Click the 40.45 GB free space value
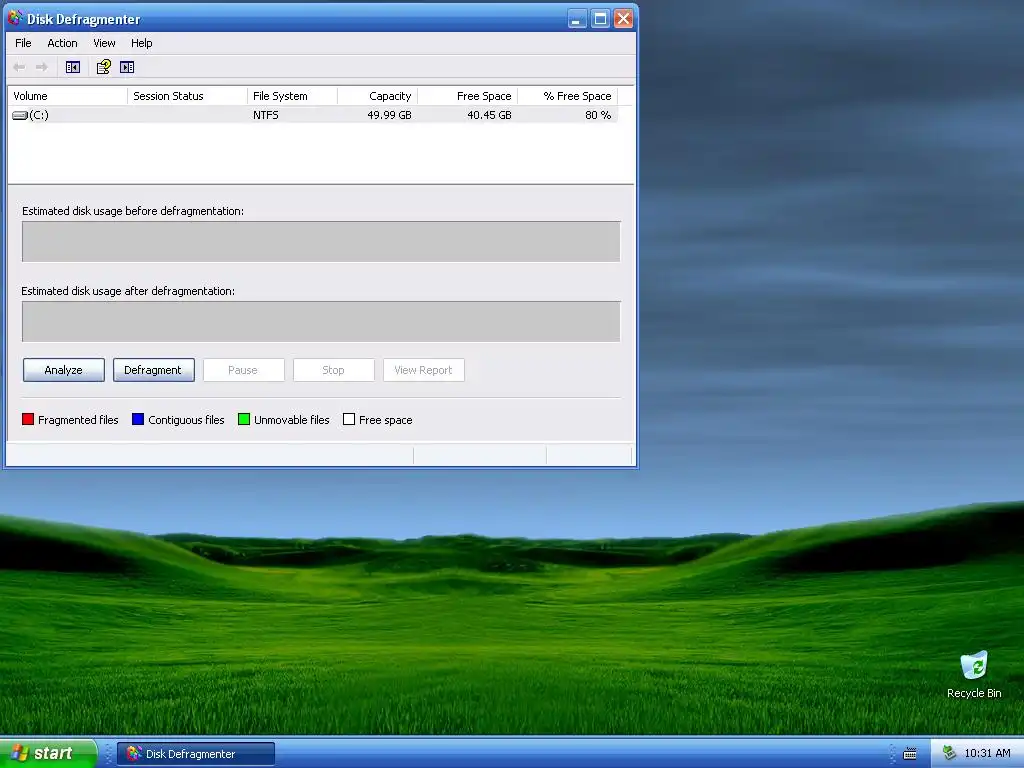Viewport: 1024px width, 768px height. (489, 115)
